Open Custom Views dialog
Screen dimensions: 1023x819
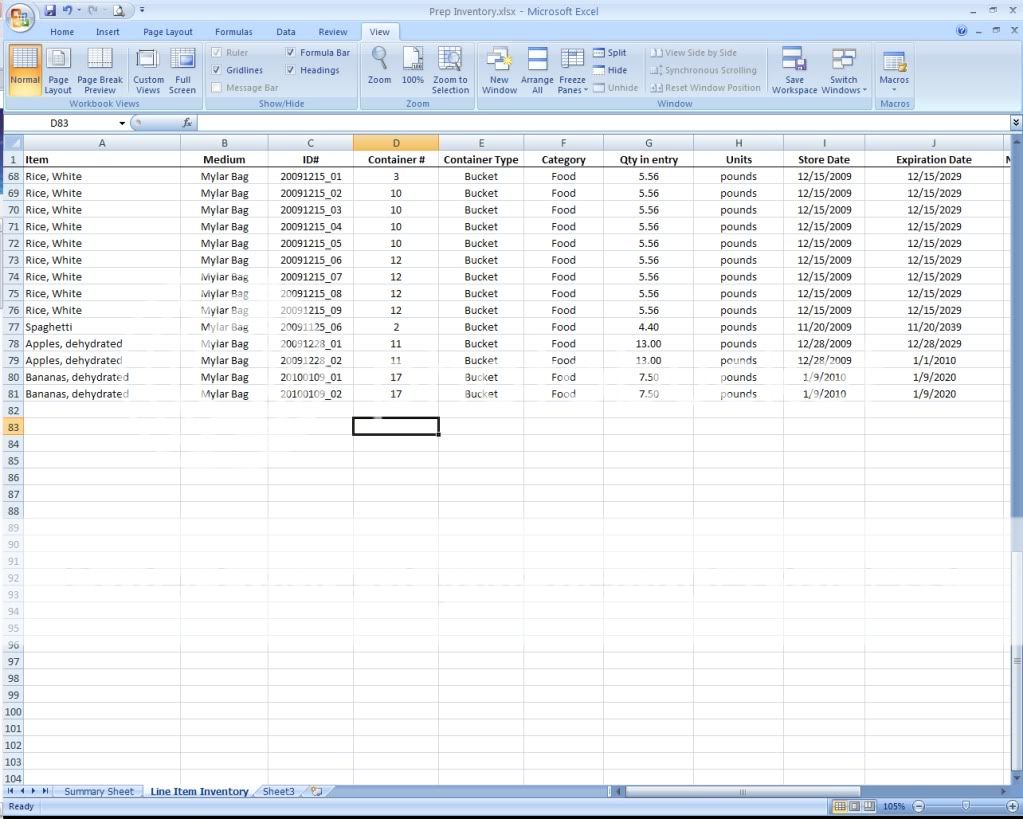tap(148, 70)
